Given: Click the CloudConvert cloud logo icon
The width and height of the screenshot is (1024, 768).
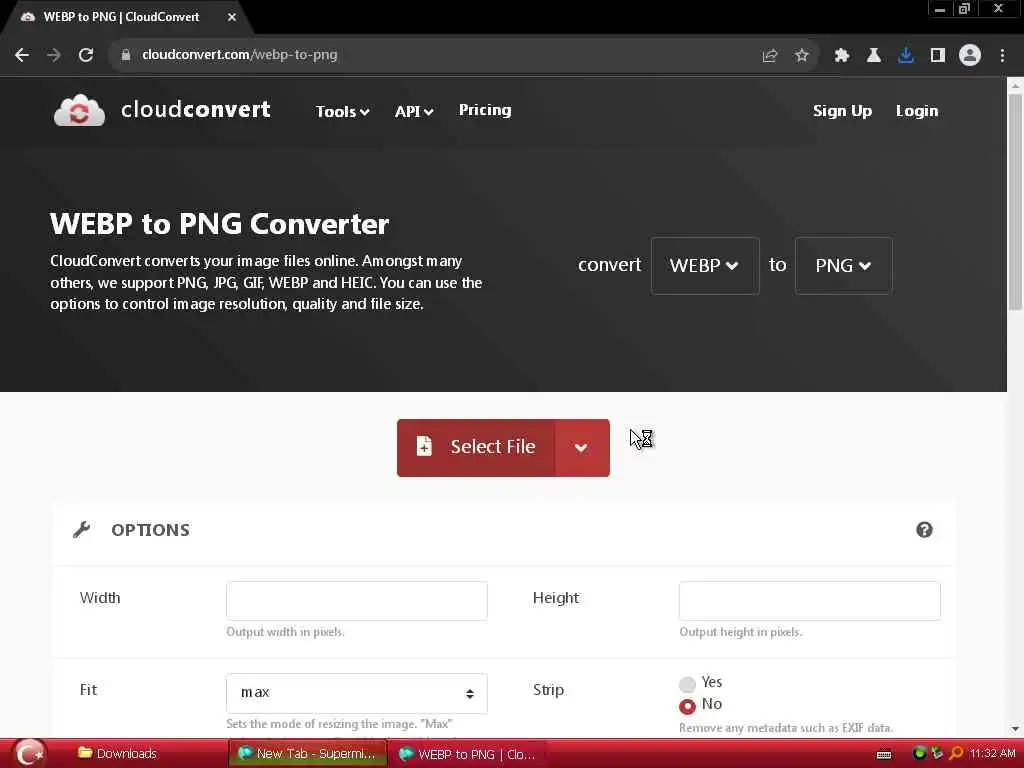Looking at the screenshot, I should click(x=79, y=110).
